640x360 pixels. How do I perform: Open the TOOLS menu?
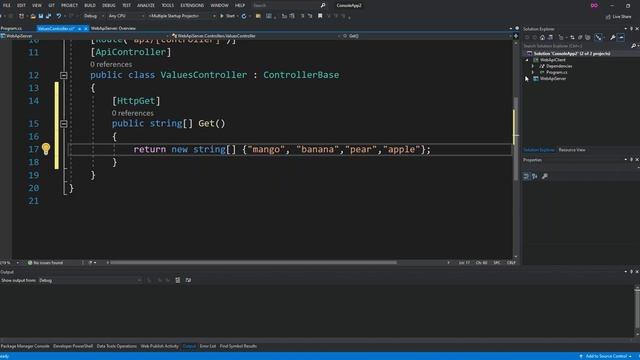(x=167, y=5)
